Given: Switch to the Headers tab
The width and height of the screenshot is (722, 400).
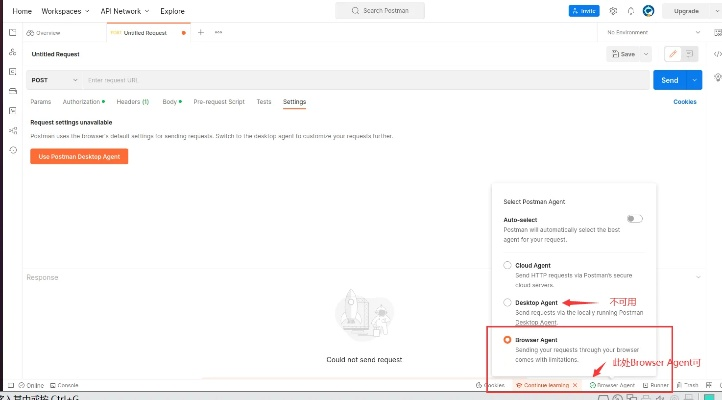Looking at the screenshot, I should [132, 102].
